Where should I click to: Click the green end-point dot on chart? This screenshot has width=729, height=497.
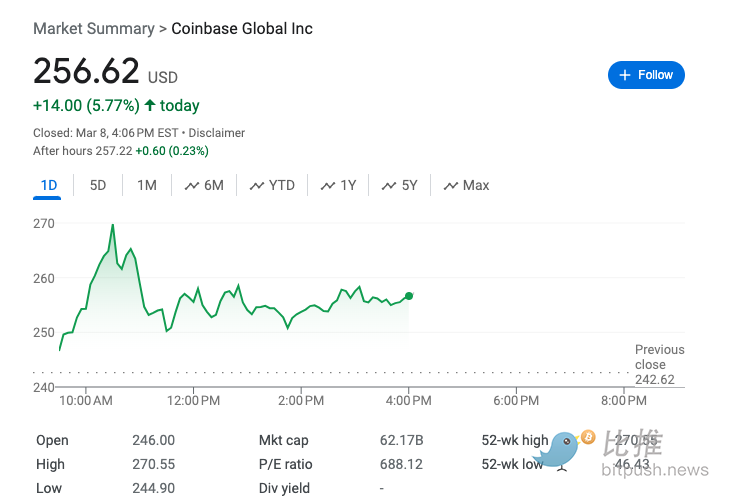coord(409,296)
